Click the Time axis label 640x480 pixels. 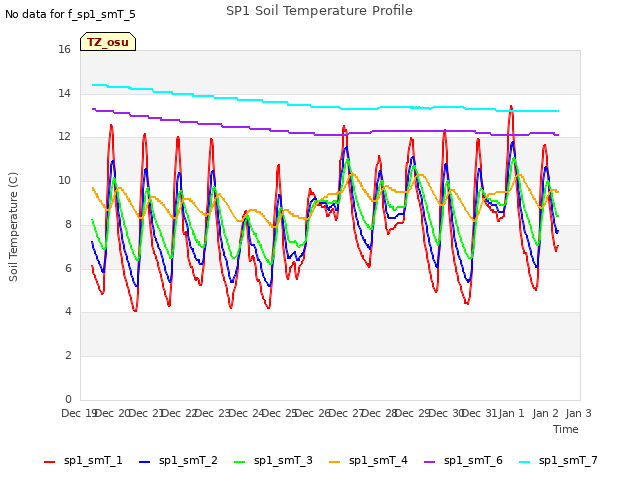pos(566,429)
